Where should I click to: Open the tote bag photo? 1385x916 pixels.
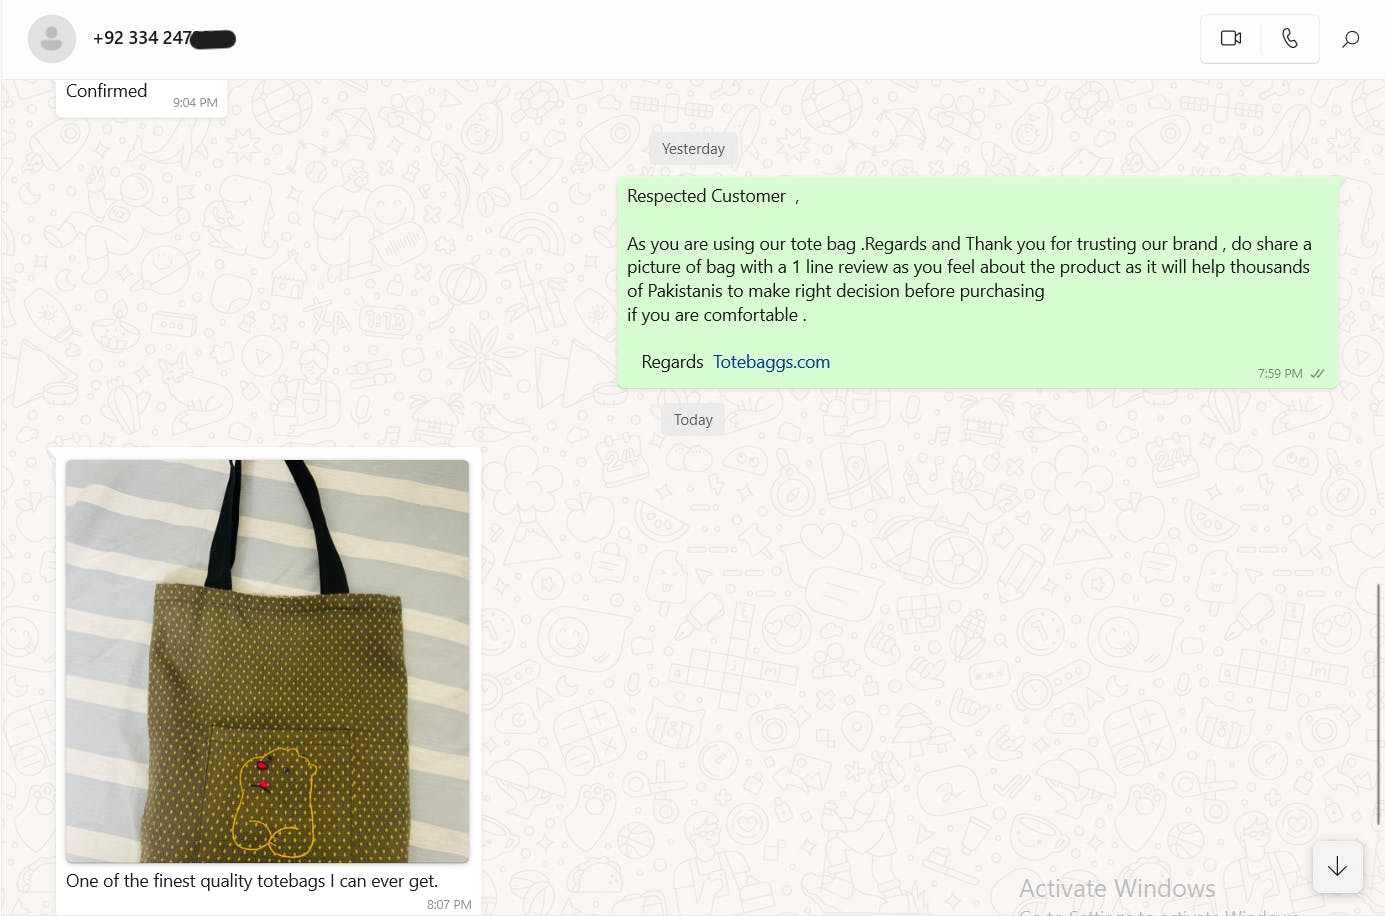[267, 661]
